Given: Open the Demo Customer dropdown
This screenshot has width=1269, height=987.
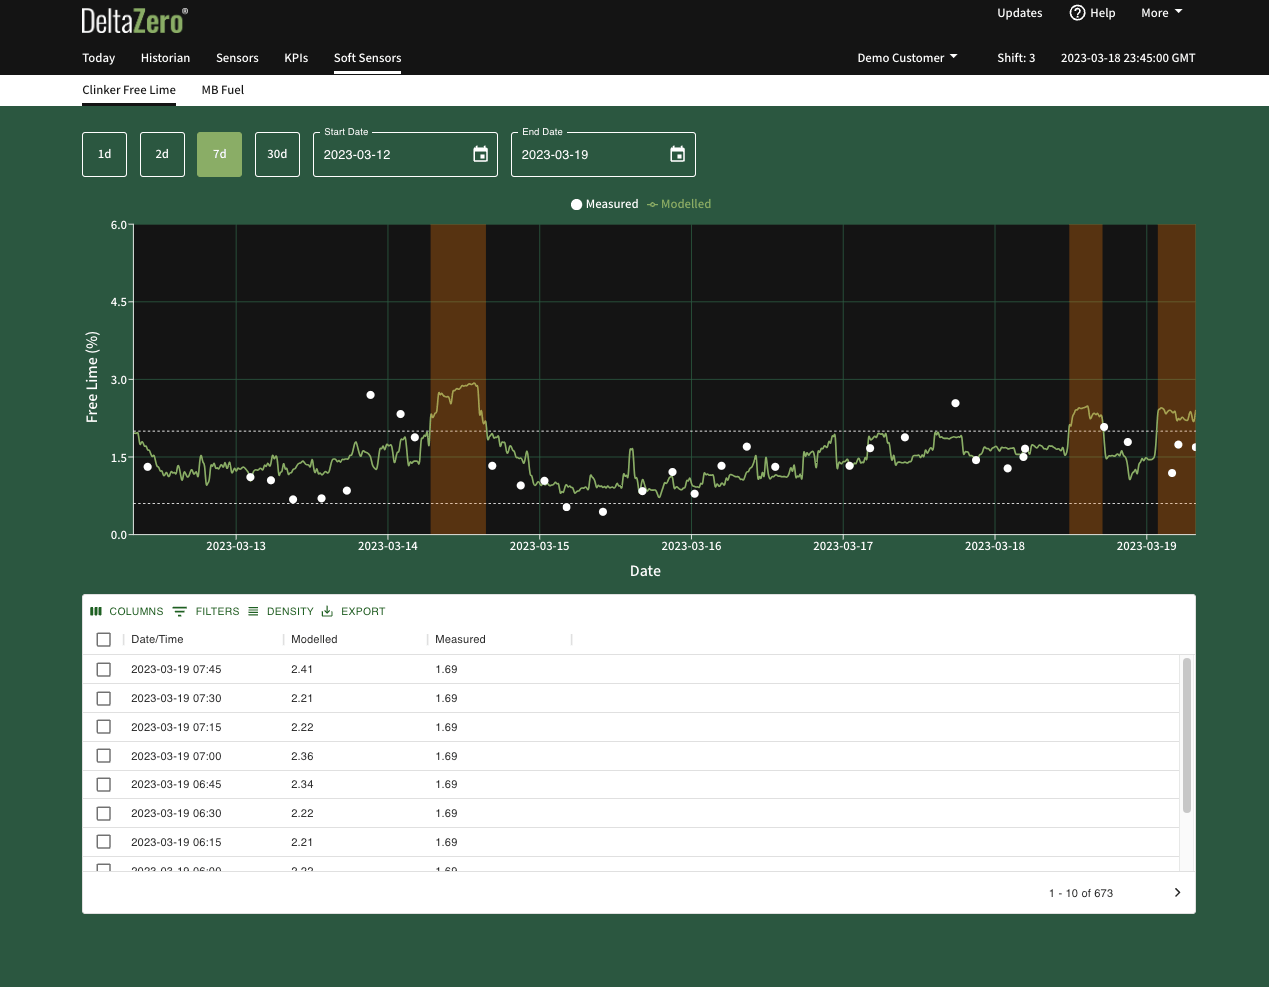Looking at the screenshot, I should pyautogui.click(x=907, y=58).
